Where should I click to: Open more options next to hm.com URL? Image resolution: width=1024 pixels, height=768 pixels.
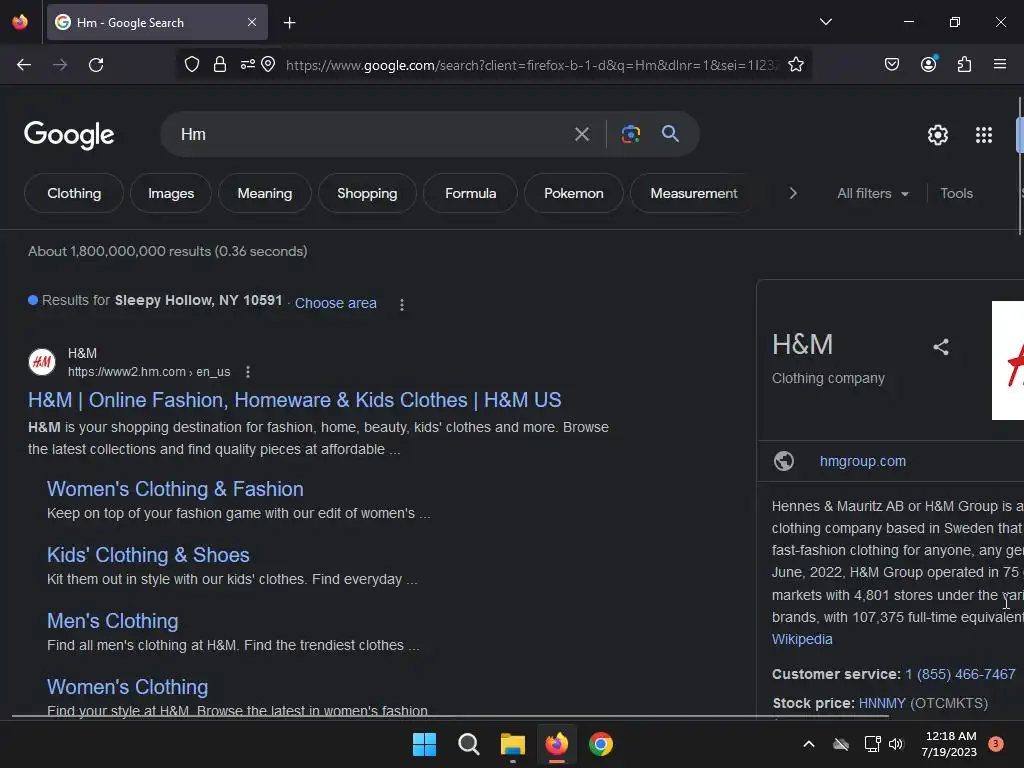248,372
